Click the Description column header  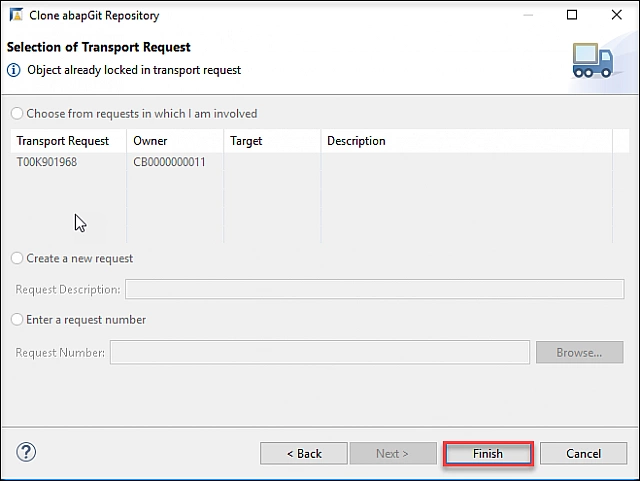pyautogui.click(x=356, y=141)
